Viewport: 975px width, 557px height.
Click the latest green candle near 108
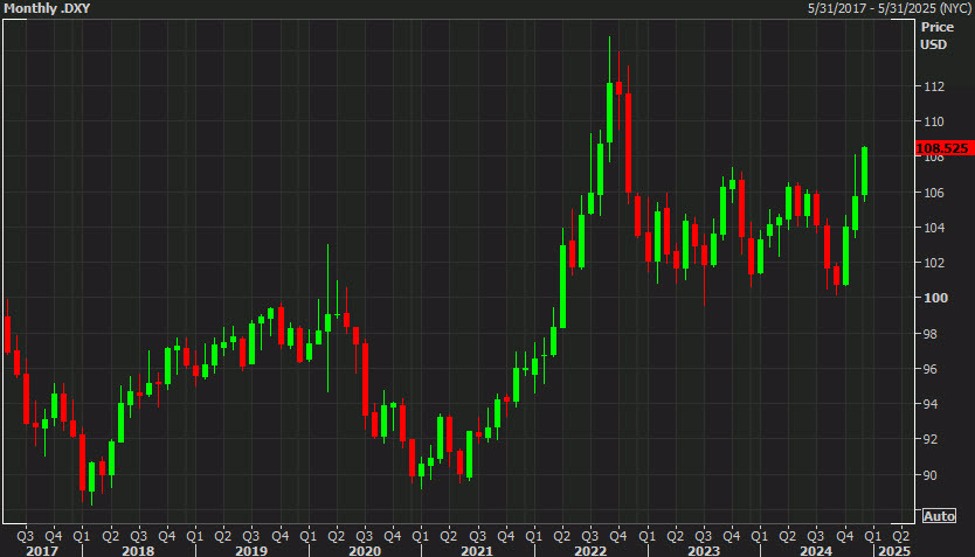point(864,171)
